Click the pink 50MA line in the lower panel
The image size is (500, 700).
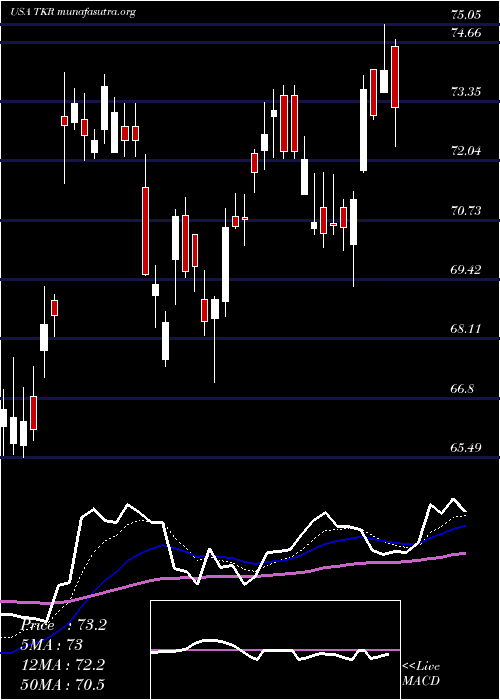click(232, 577)
